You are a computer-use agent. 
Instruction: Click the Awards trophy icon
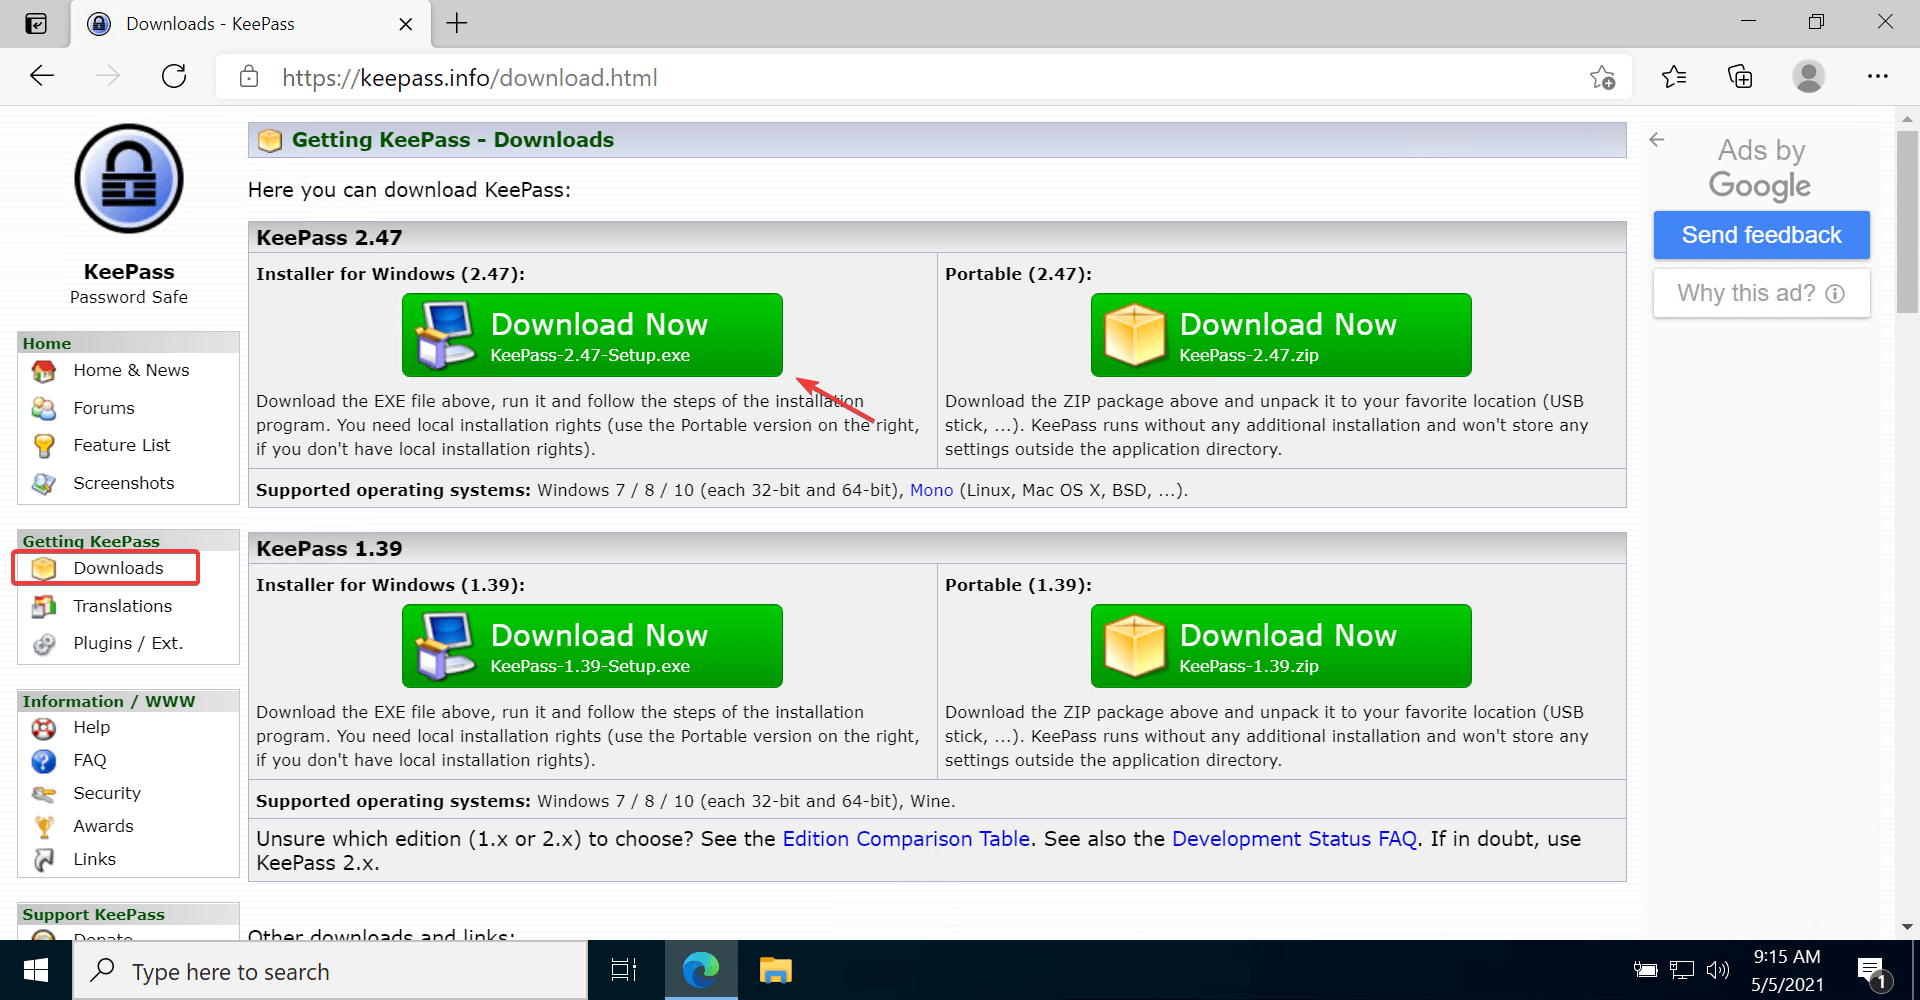pos(44,826)
